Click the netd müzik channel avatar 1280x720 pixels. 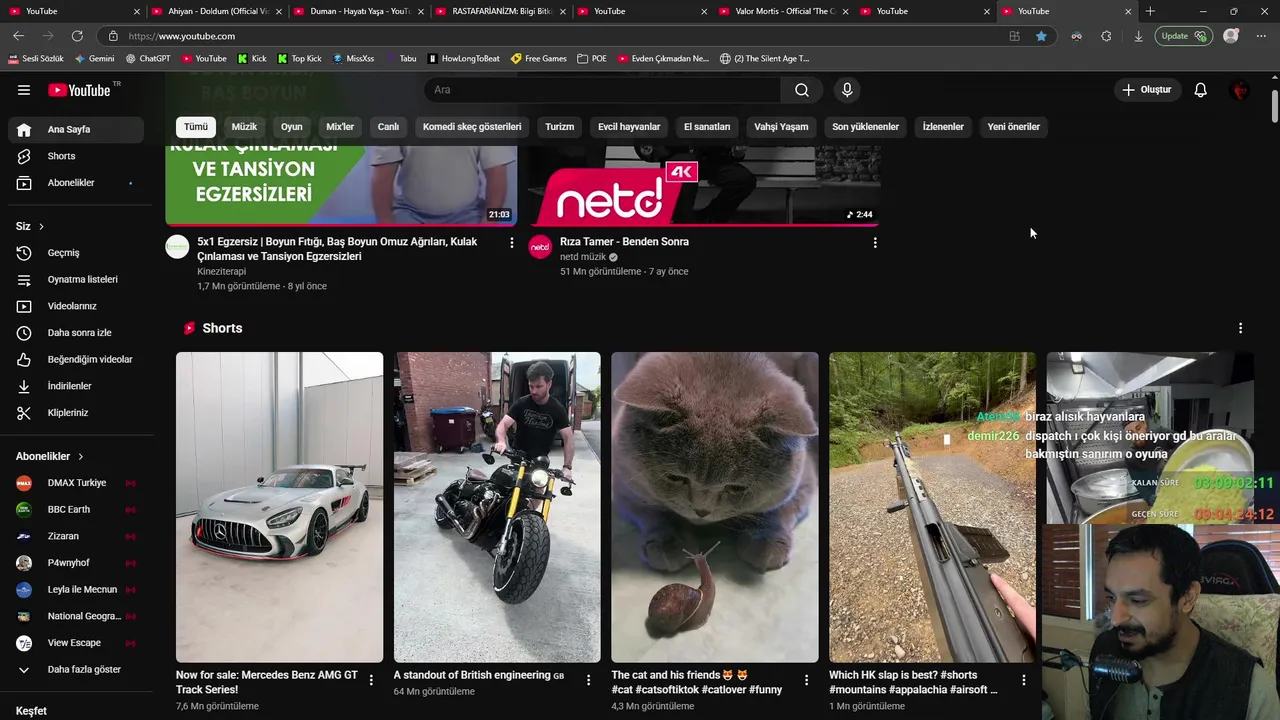tap(540, 247)
